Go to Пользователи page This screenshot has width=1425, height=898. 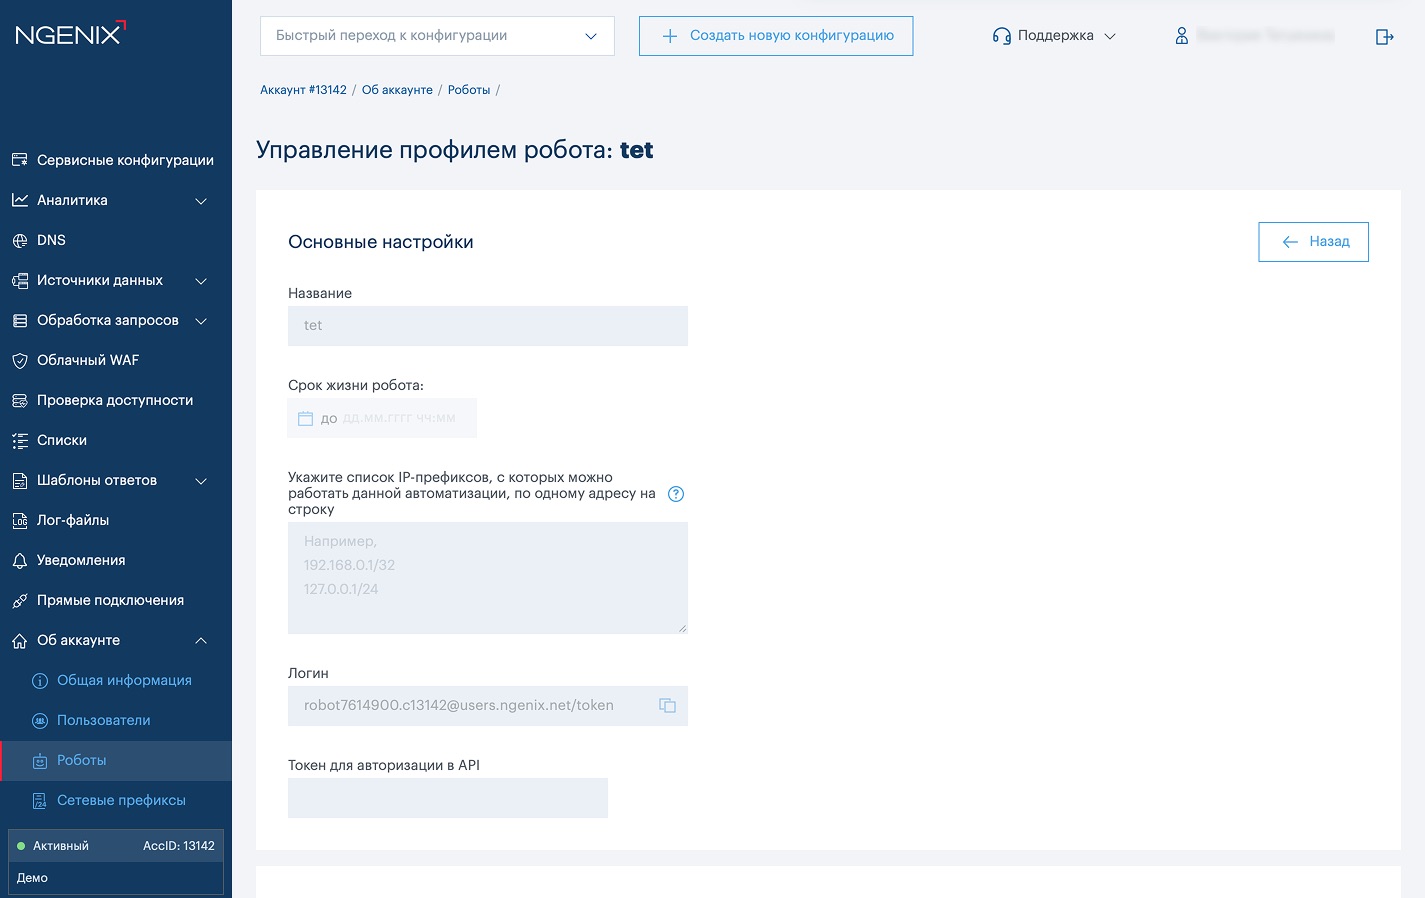pyautogui.click(x=103, y=720)
